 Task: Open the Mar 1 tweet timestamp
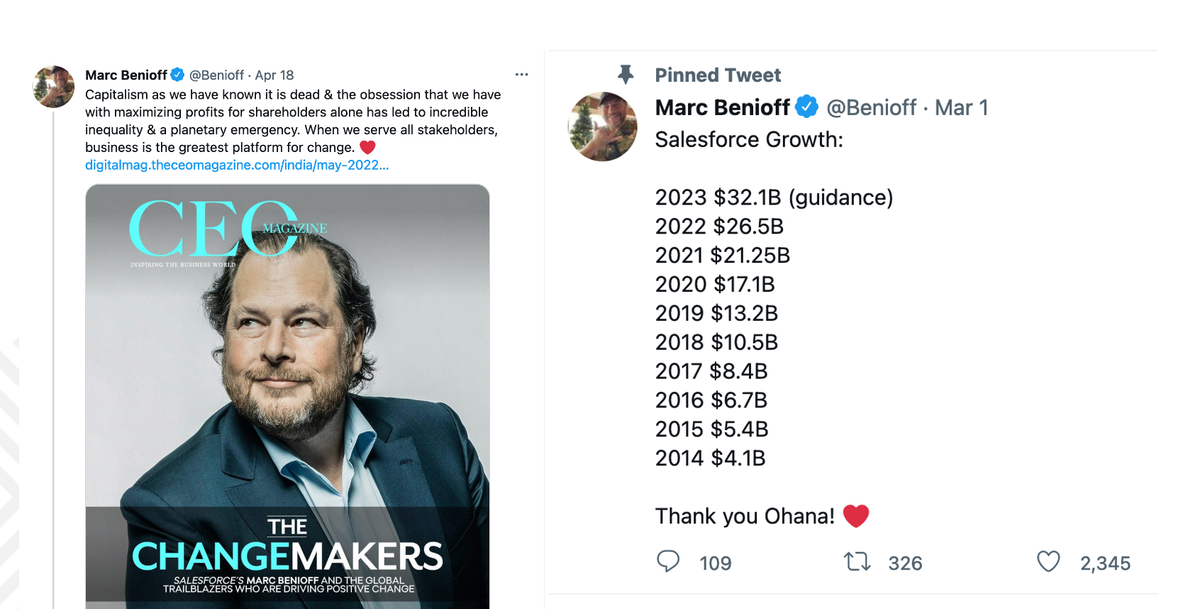point(961,107)
